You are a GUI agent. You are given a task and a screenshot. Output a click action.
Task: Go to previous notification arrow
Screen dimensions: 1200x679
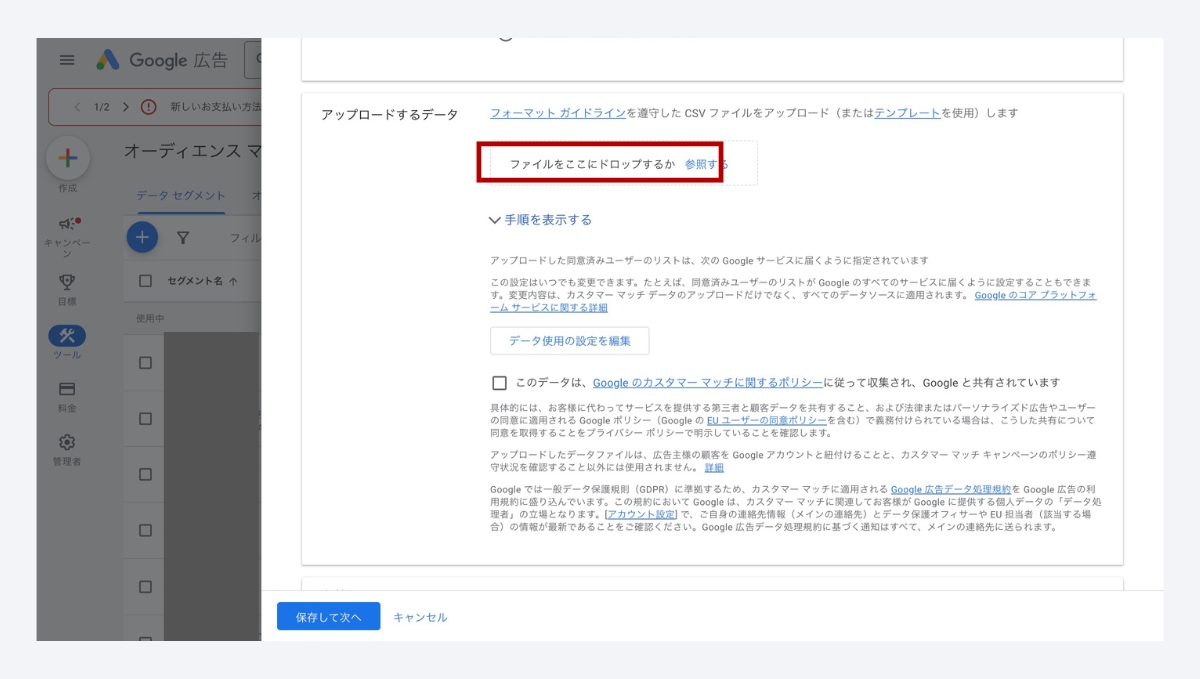(78, 107)
